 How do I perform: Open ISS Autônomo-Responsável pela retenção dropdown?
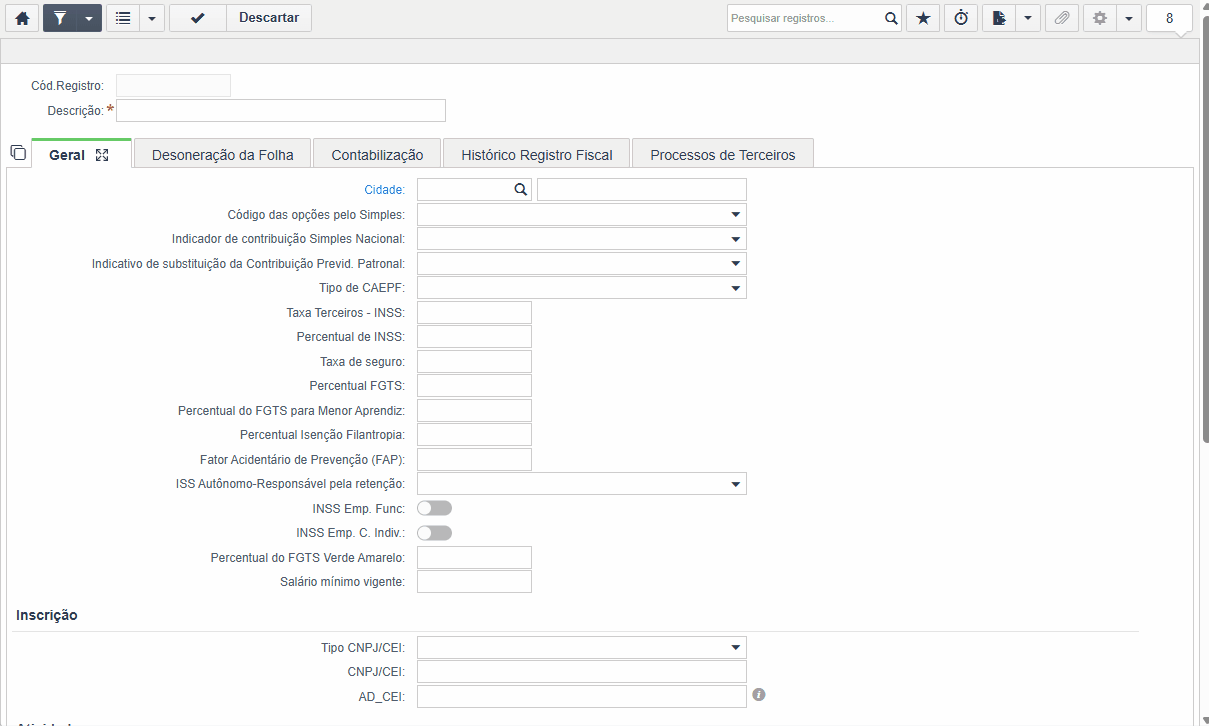click(582, 484)
